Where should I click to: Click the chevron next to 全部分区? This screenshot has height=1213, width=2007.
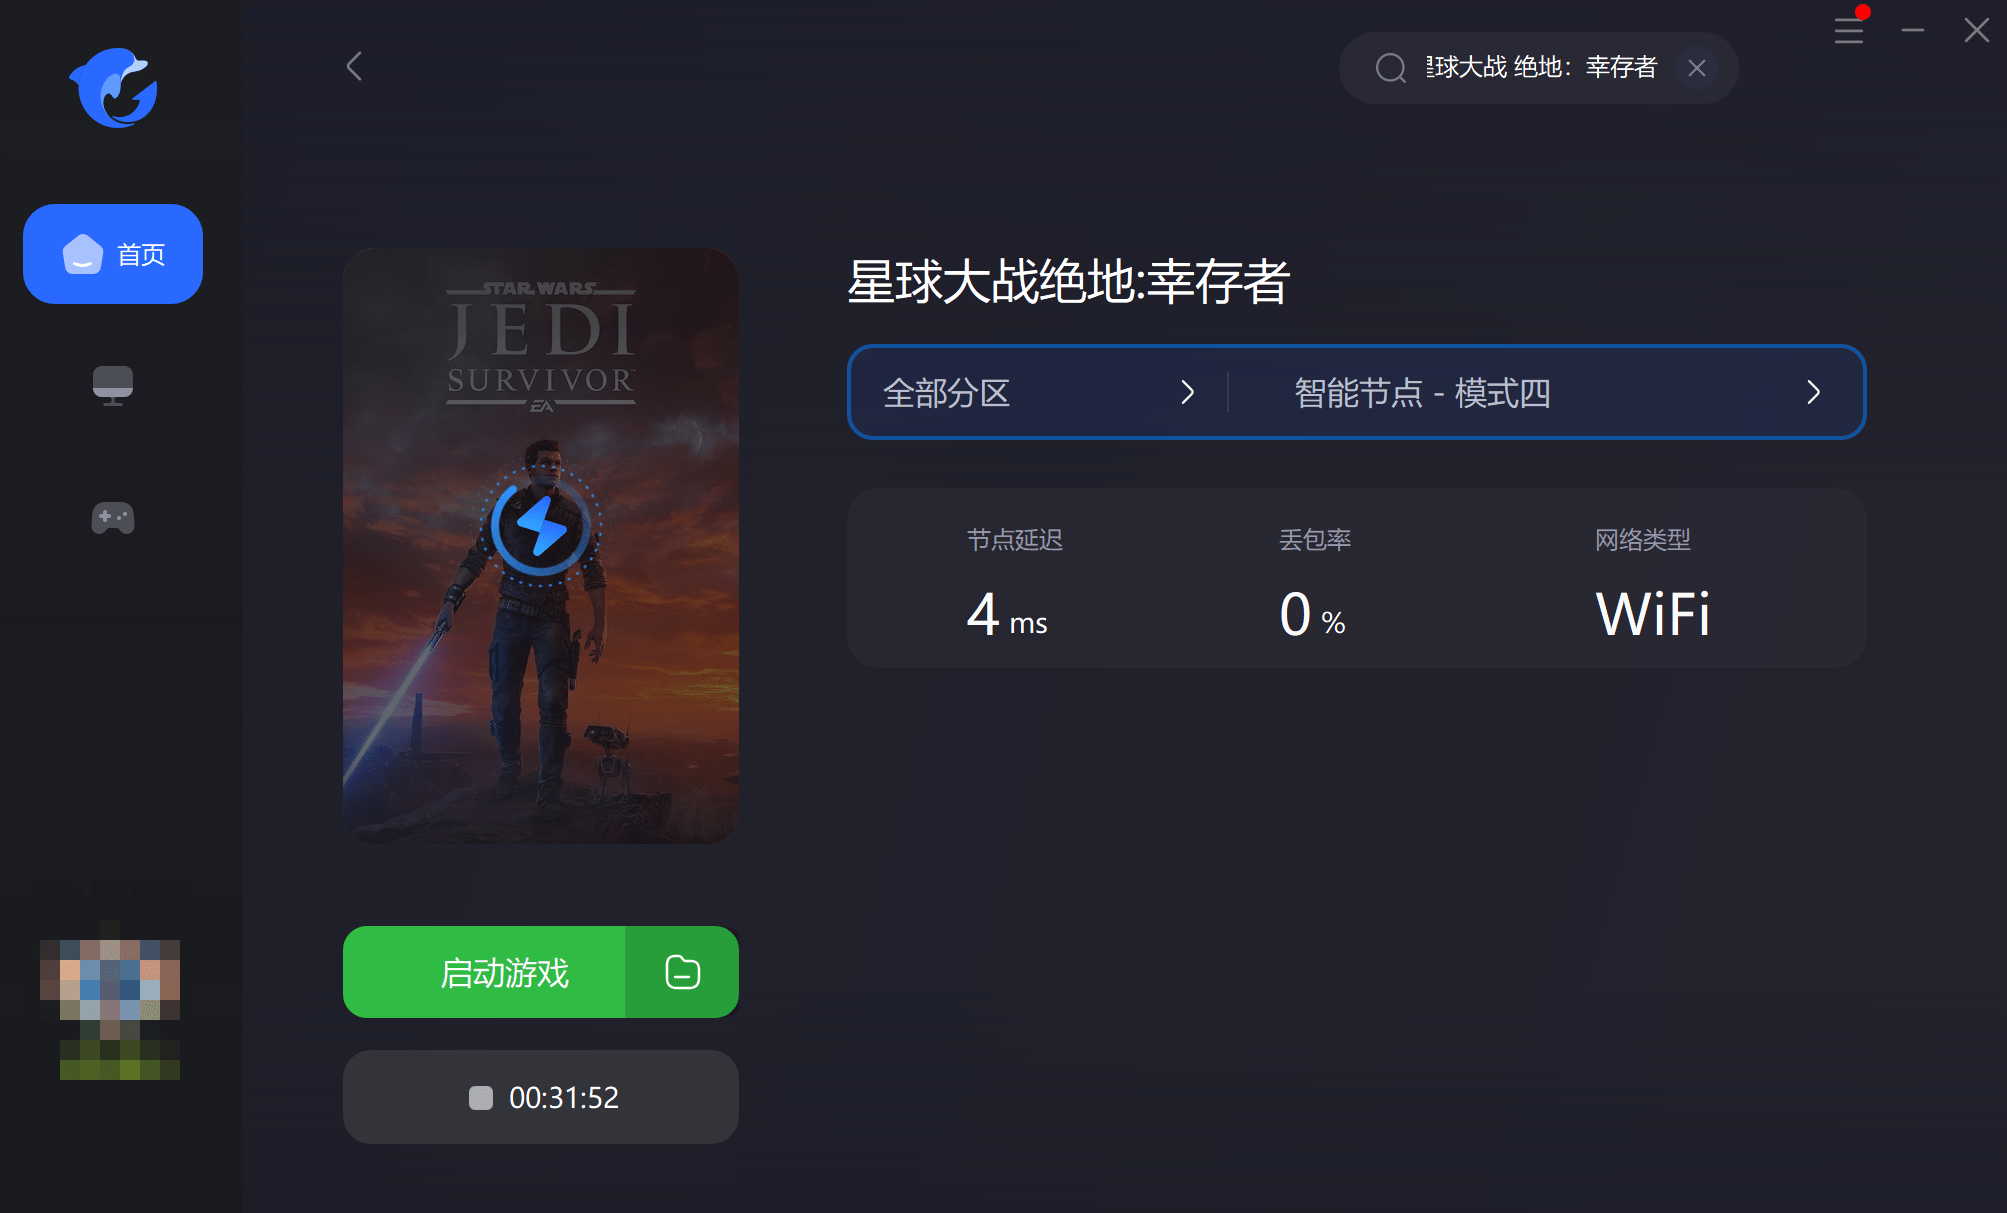coord(1188,392)
